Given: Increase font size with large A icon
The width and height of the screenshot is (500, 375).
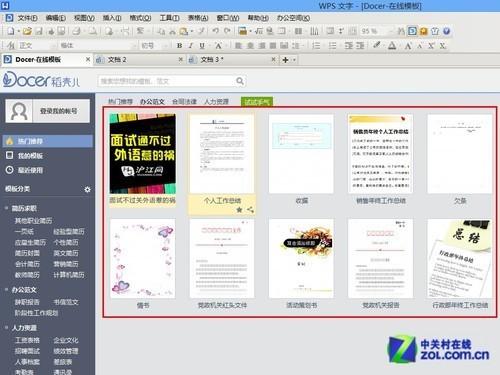Looking at the screenshot, I should (408, 46).
